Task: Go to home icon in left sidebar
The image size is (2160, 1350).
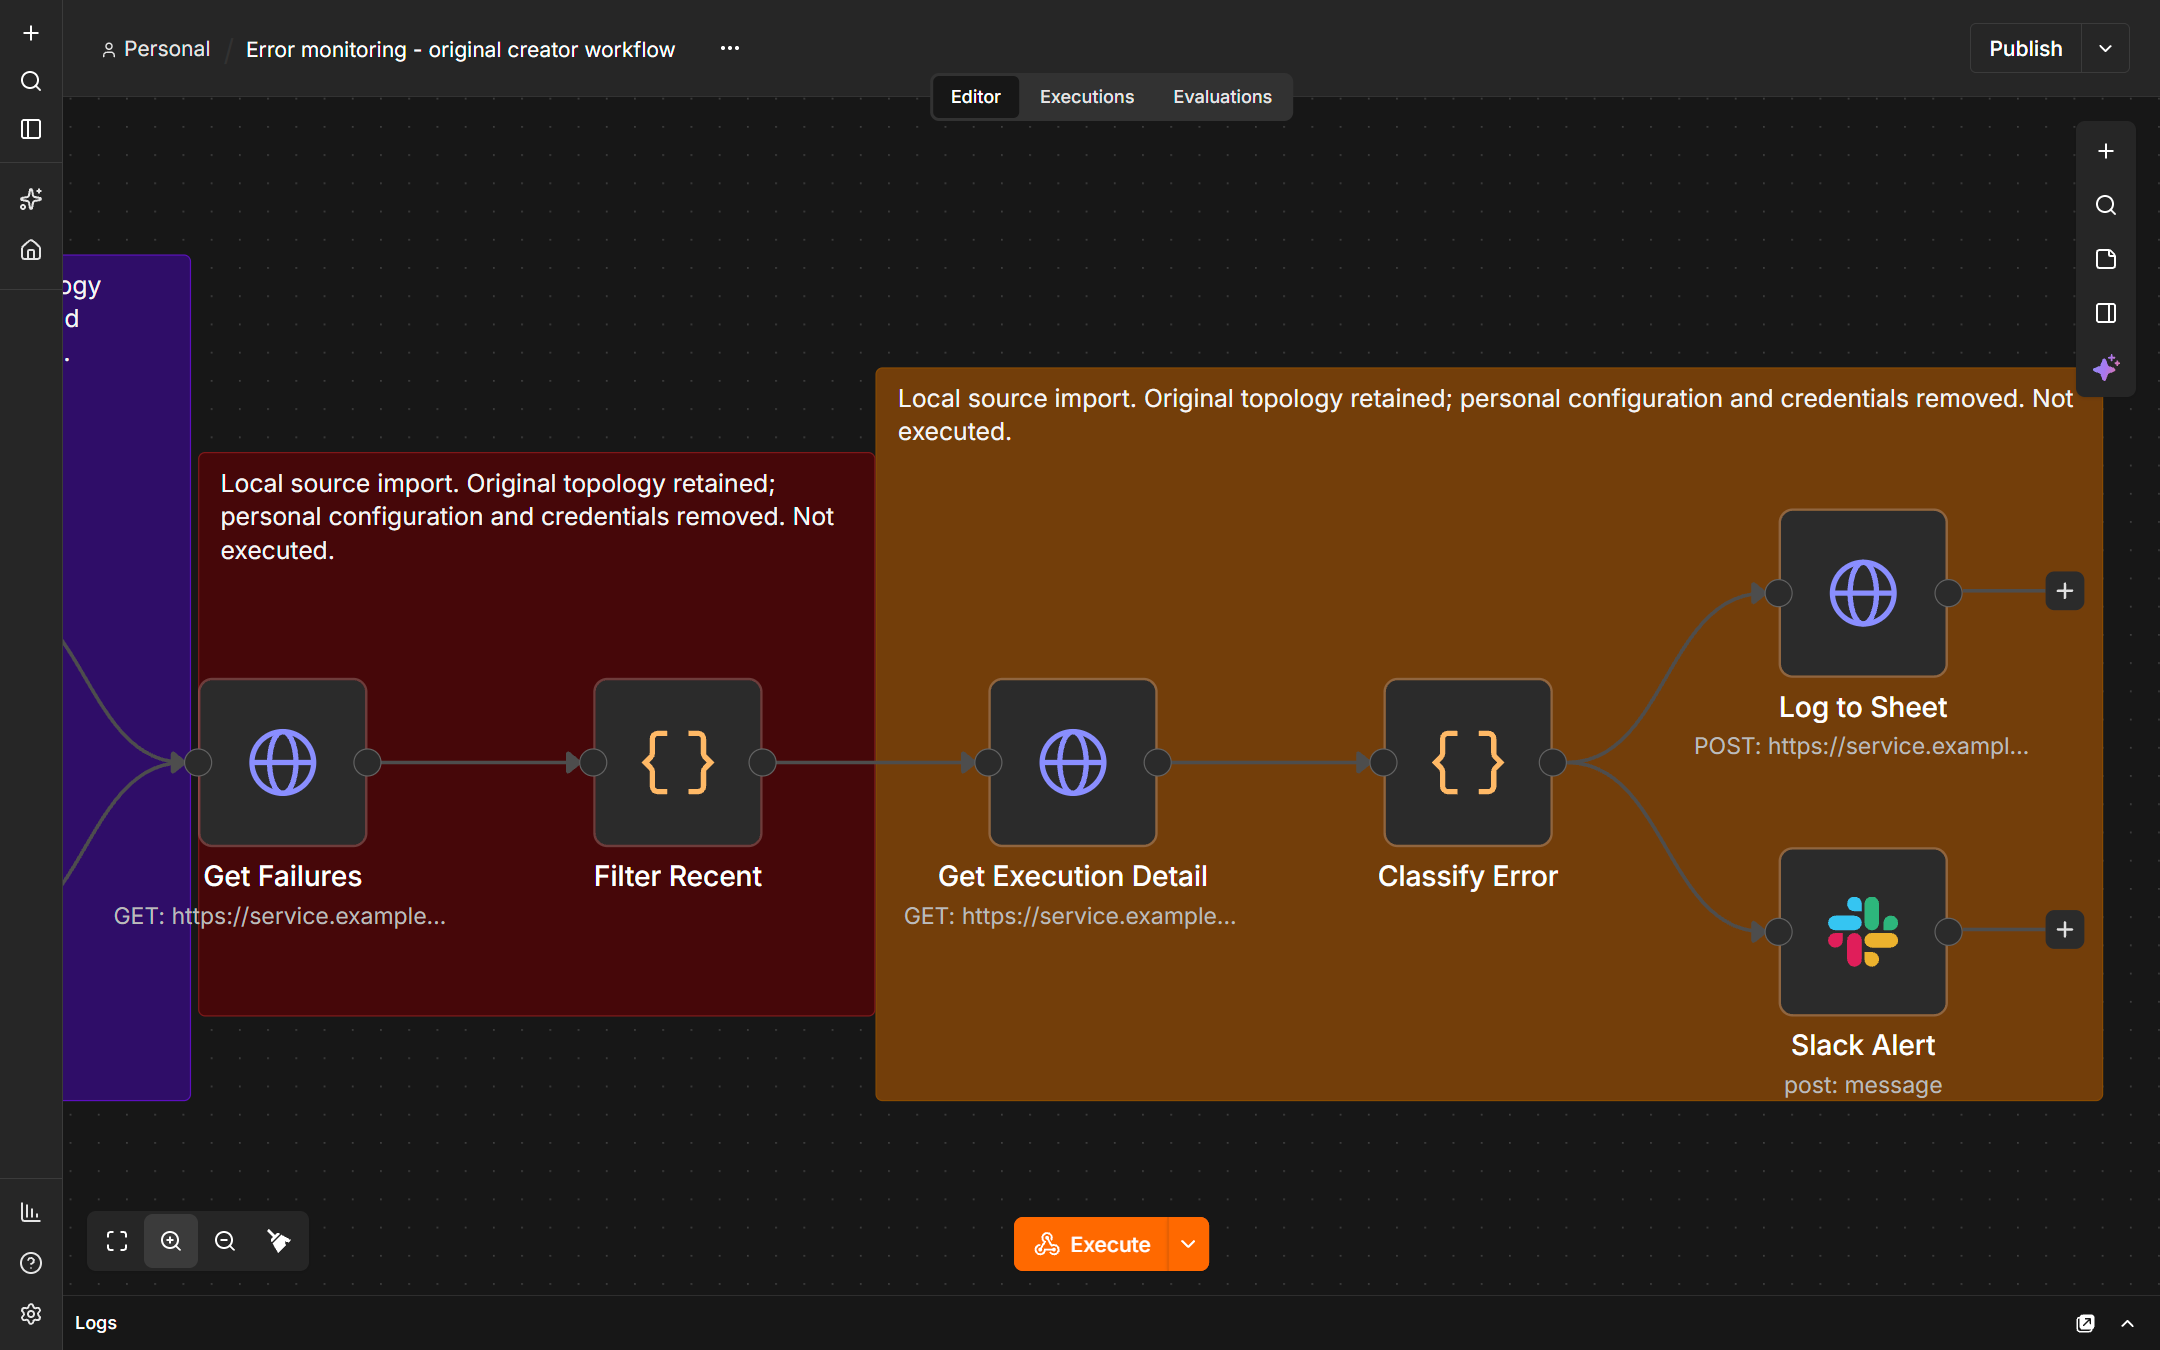Action: click(x=31, y=250)
